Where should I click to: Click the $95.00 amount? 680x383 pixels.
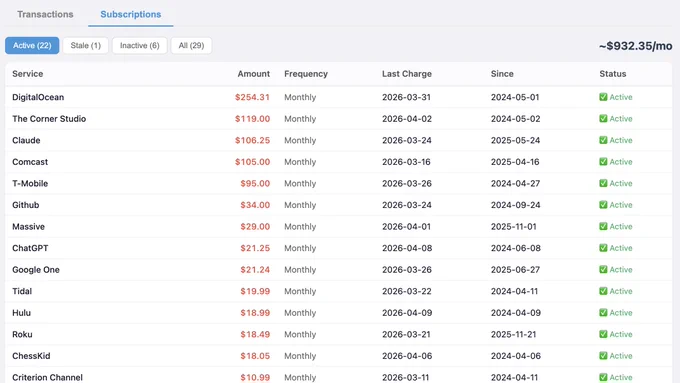(255, 183)
